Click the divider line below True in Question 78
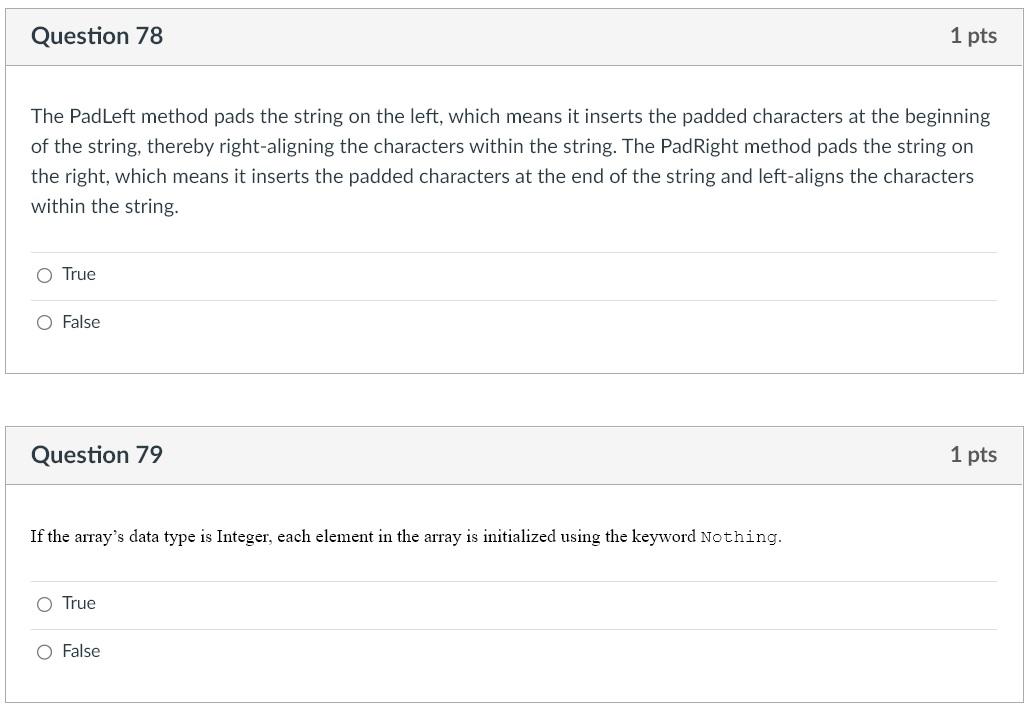1029x714 pixels. tap(515, 298)
